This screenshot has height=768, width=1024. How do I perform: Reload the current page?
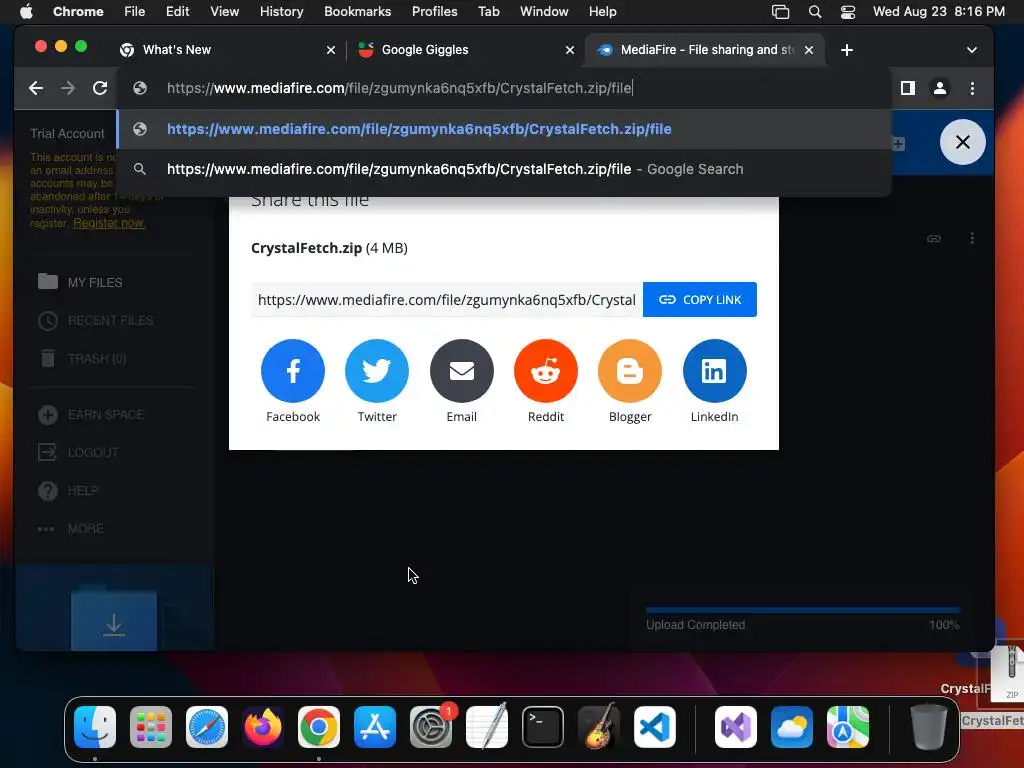pos(100,88)
